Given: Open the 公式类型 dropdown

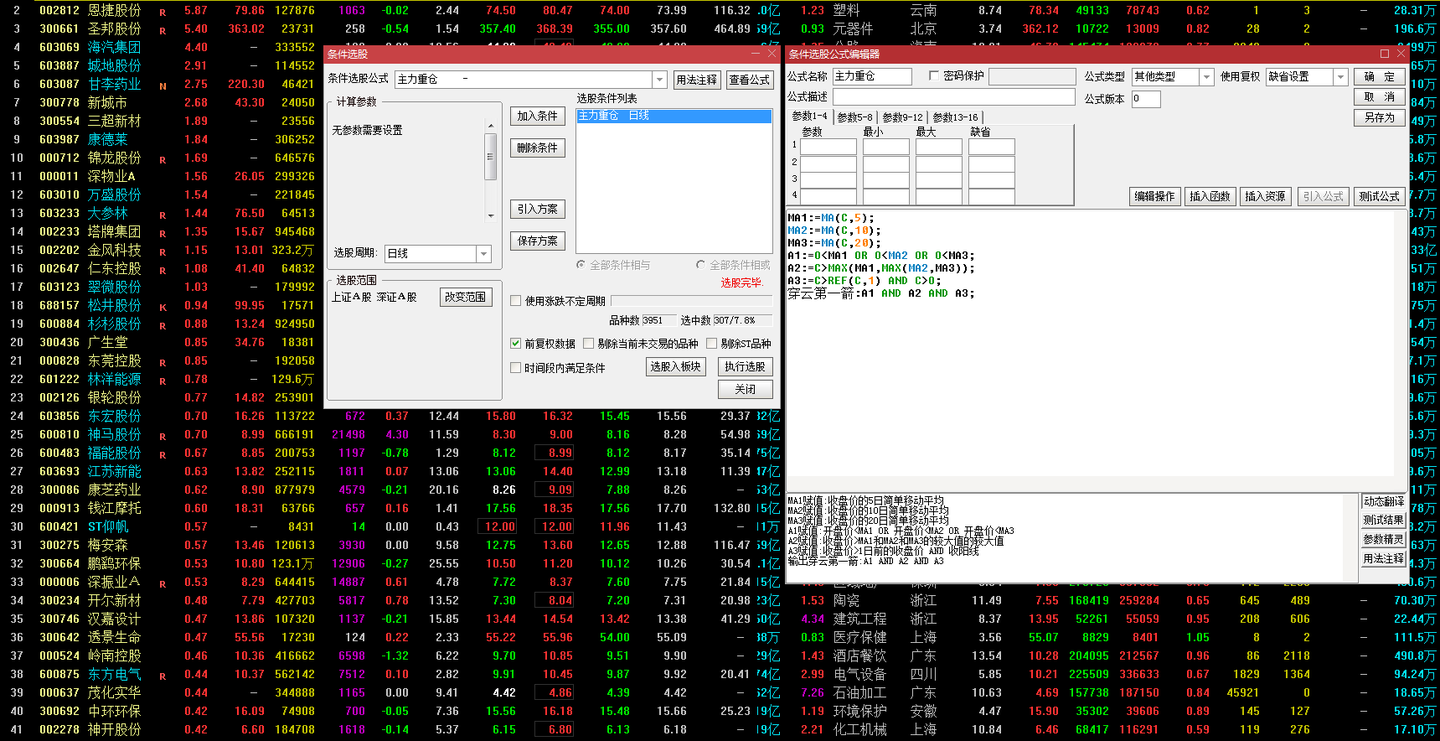Looking at the screenshot, I should [x=1206, y=77].
